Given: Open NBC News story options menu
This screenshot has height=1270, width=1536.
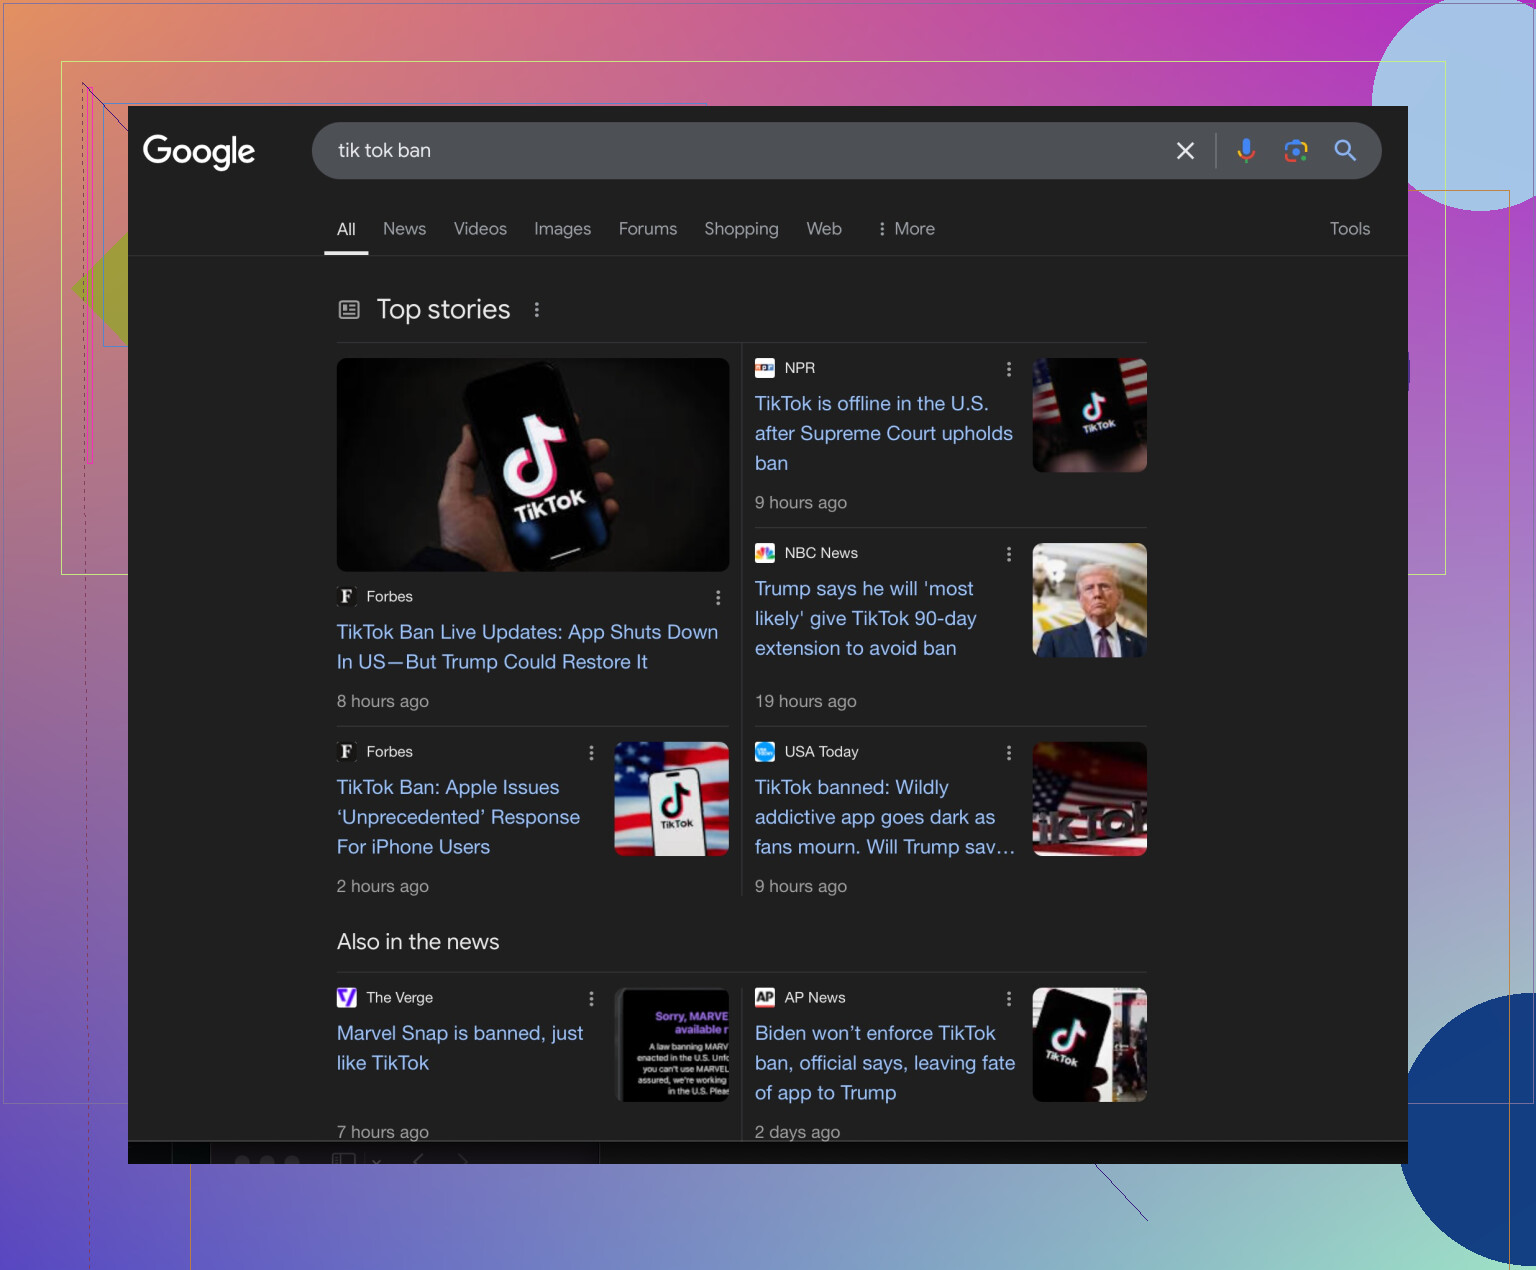Looking at the screenshot, I should pos(1008,554).
